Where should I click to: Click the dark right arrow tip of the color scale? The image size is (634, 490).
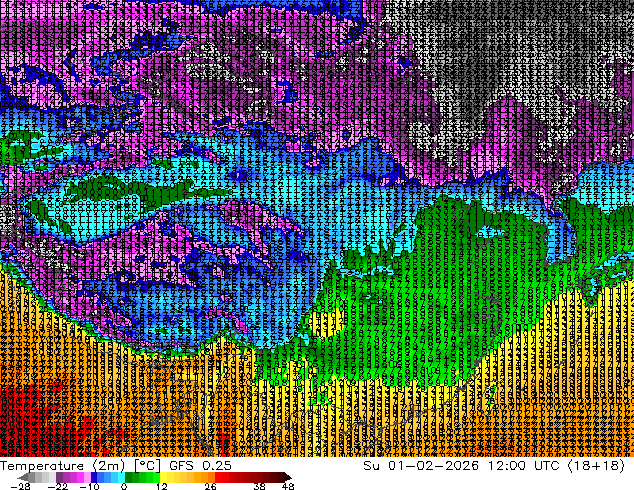coord(288,477)
